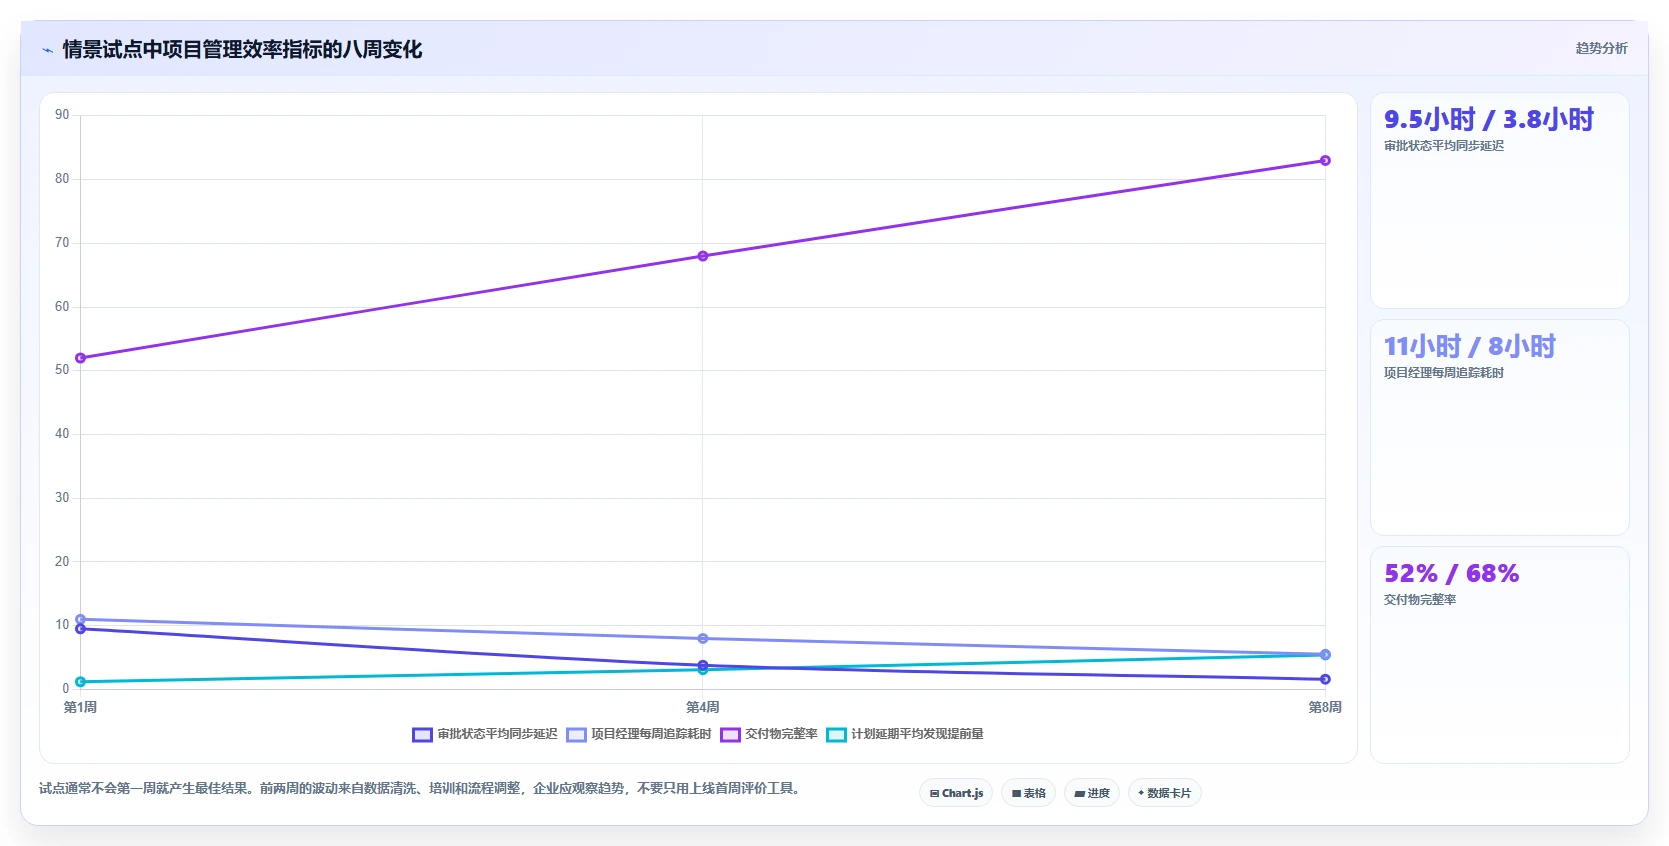Click the 计划延期平均发现提前量 point at 第1周
The image size is (1669, 846).
tap(81, 682)
